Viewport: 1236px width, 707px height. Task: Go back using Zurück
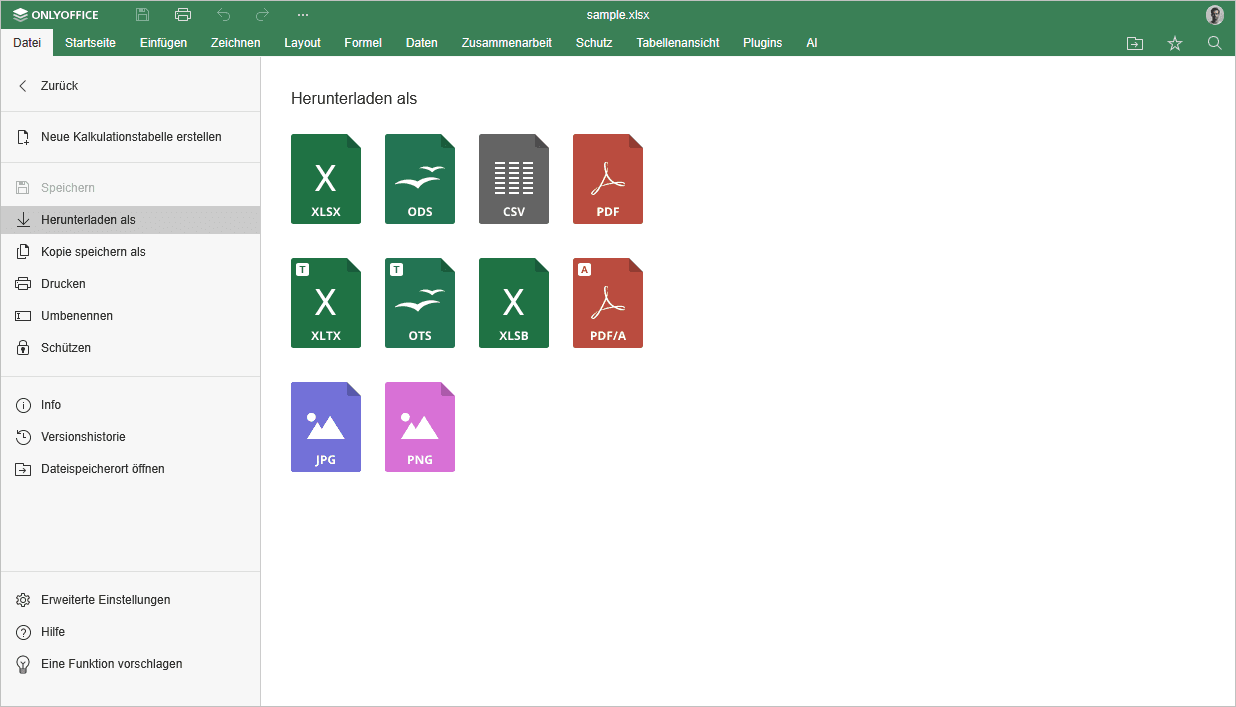59,86
